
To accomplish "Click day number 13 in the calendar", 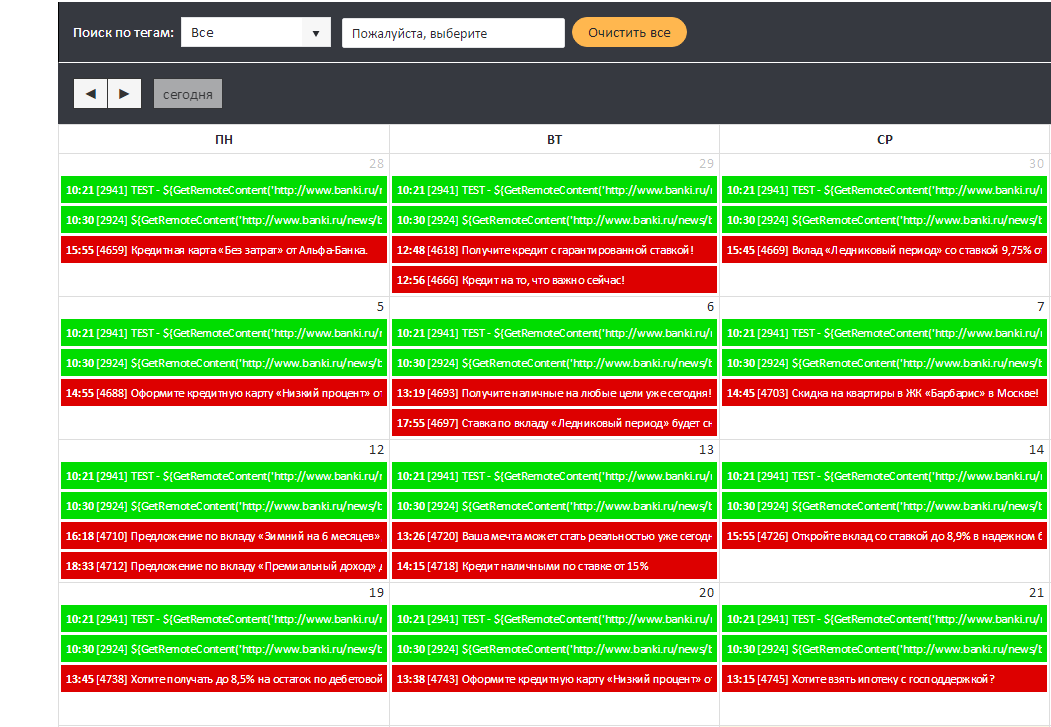I will tap(706, 450).
